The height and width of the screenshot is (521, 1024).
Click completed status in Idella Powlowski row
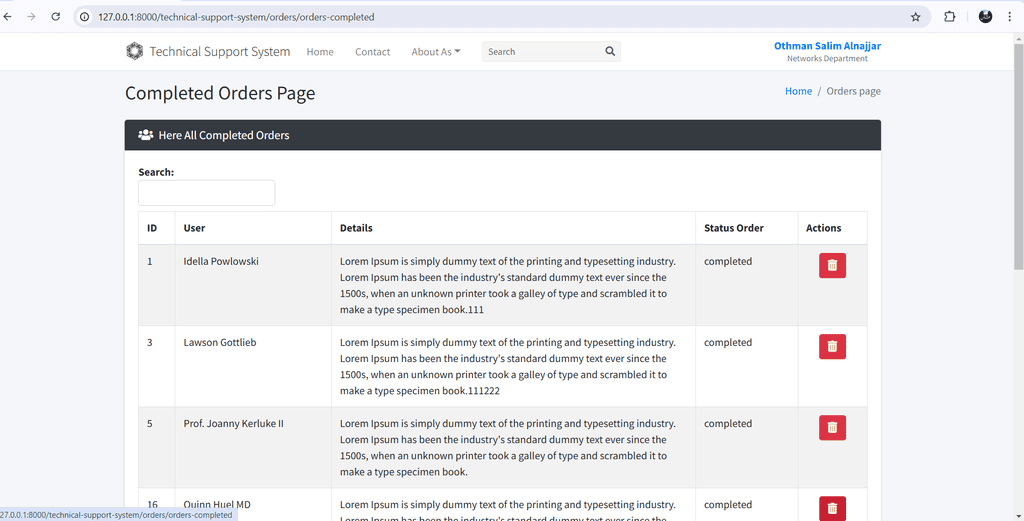click(x=728, y=261)
